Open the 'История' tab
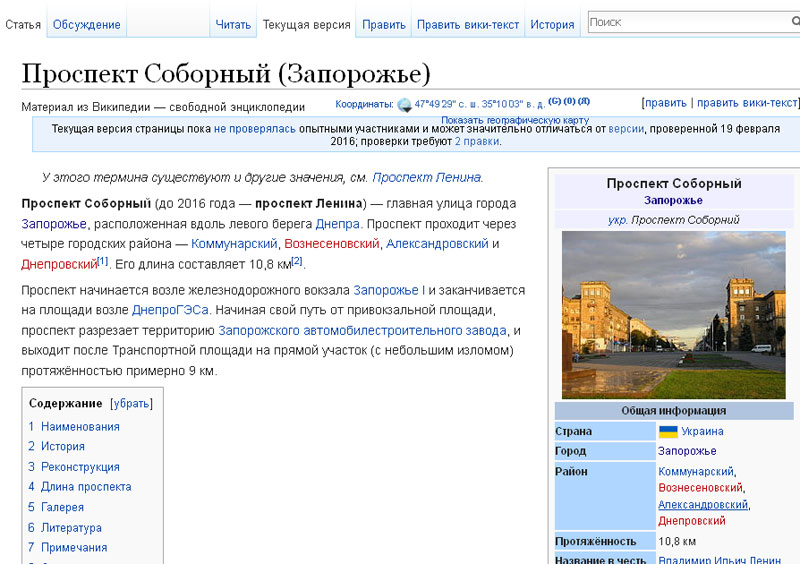800x564 pixels. click(552, 24)
